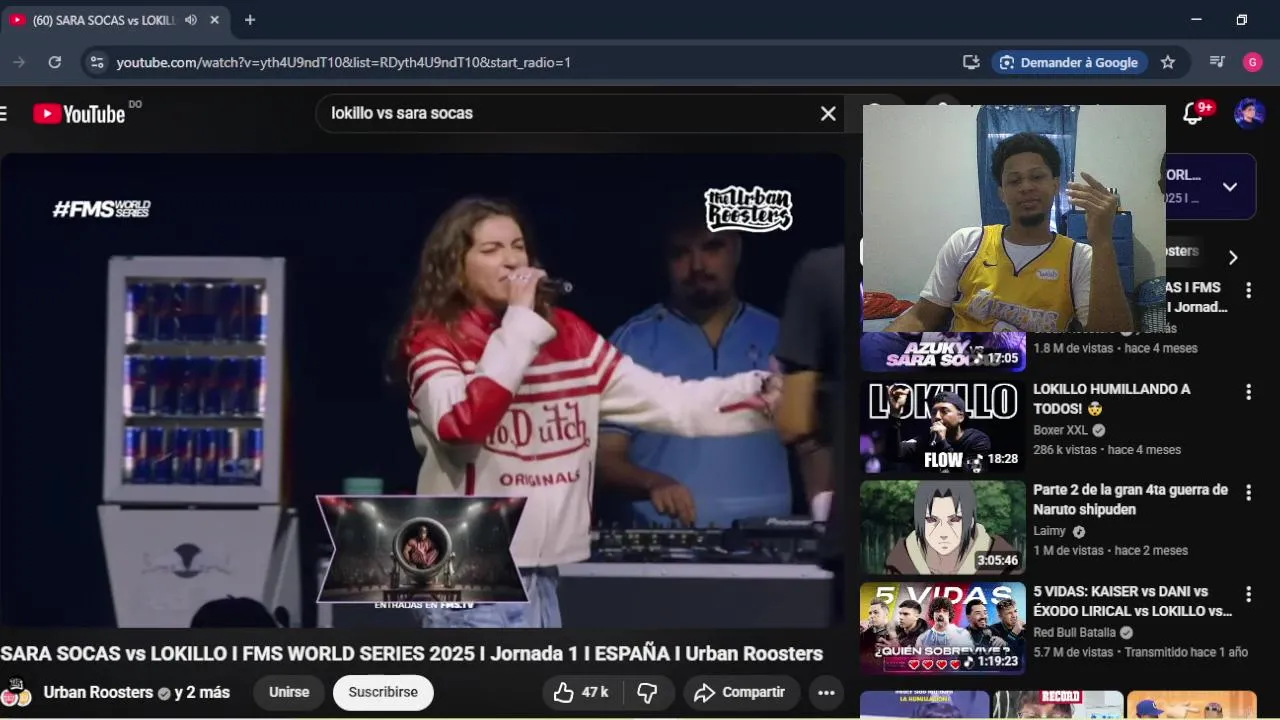This screenshot has width=1280, height=720.
Task: Go to the YouTube home logo
Action: (79, 114)
